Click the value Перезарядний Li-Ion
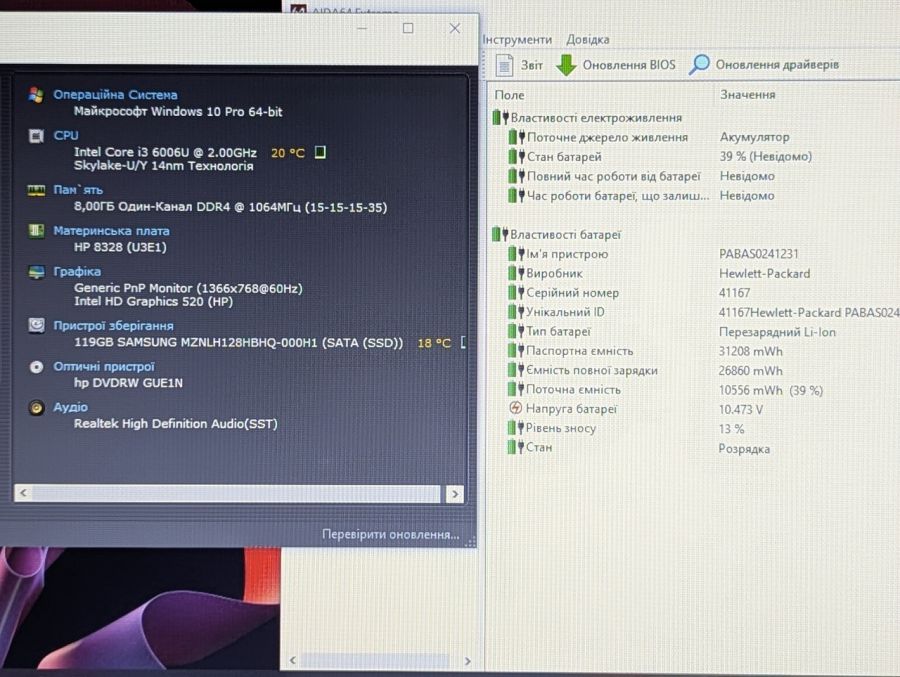The width and height of the screenshot is (900, 677). tap(777, 332)
